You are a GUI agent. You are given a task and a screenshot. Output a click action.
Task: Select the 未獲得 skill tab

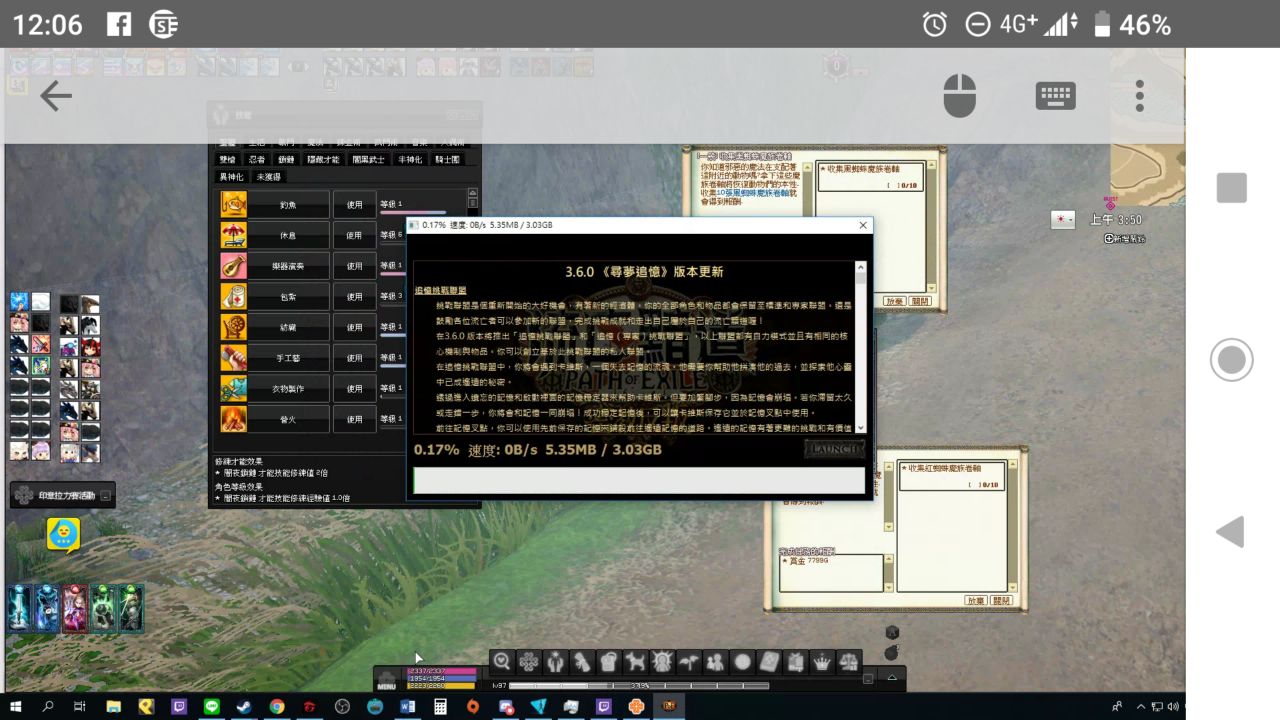point(268,176)
